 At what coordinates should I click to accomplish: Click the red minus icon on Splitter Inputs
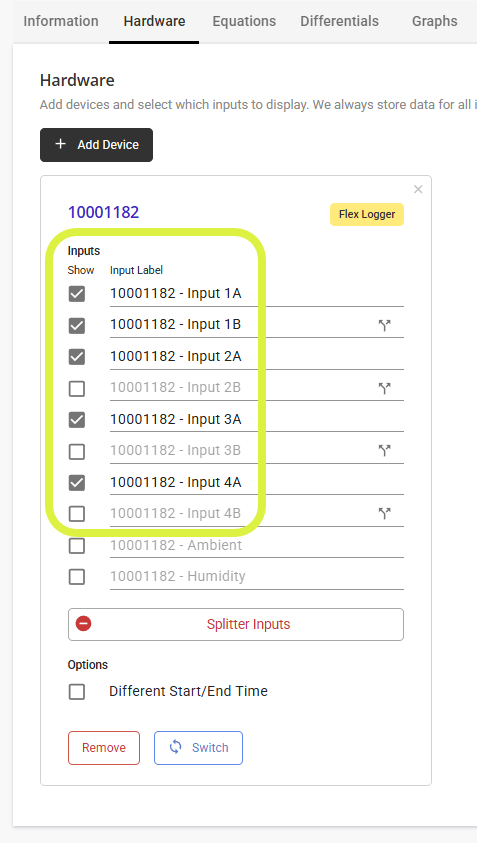tap(83, 624)
